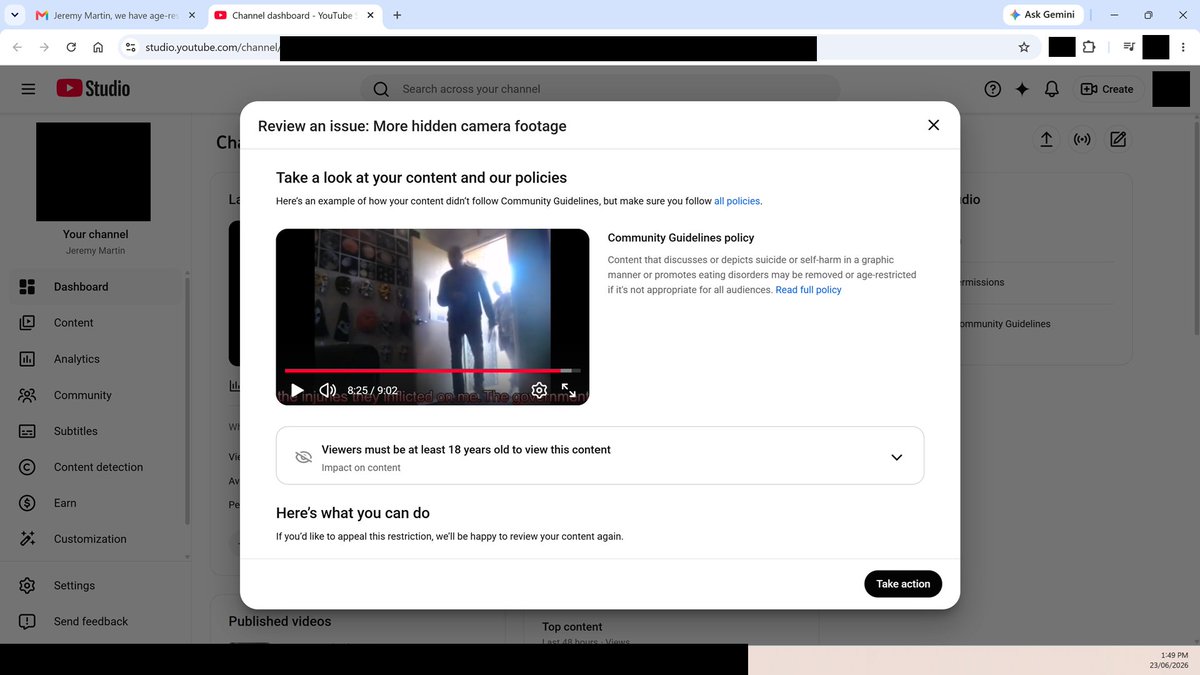Screen dimensions: 1200x675
Task: Click the dialog title 'Review an issue: More hidden camera footage'
Action: click(412, 126)
